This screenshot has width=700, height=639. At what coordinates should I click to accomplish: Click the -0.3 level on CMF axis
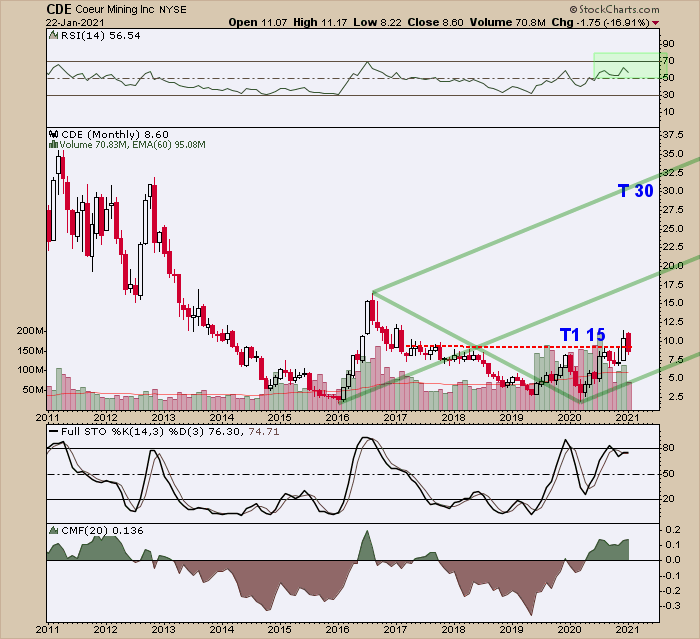coord(671,606)
